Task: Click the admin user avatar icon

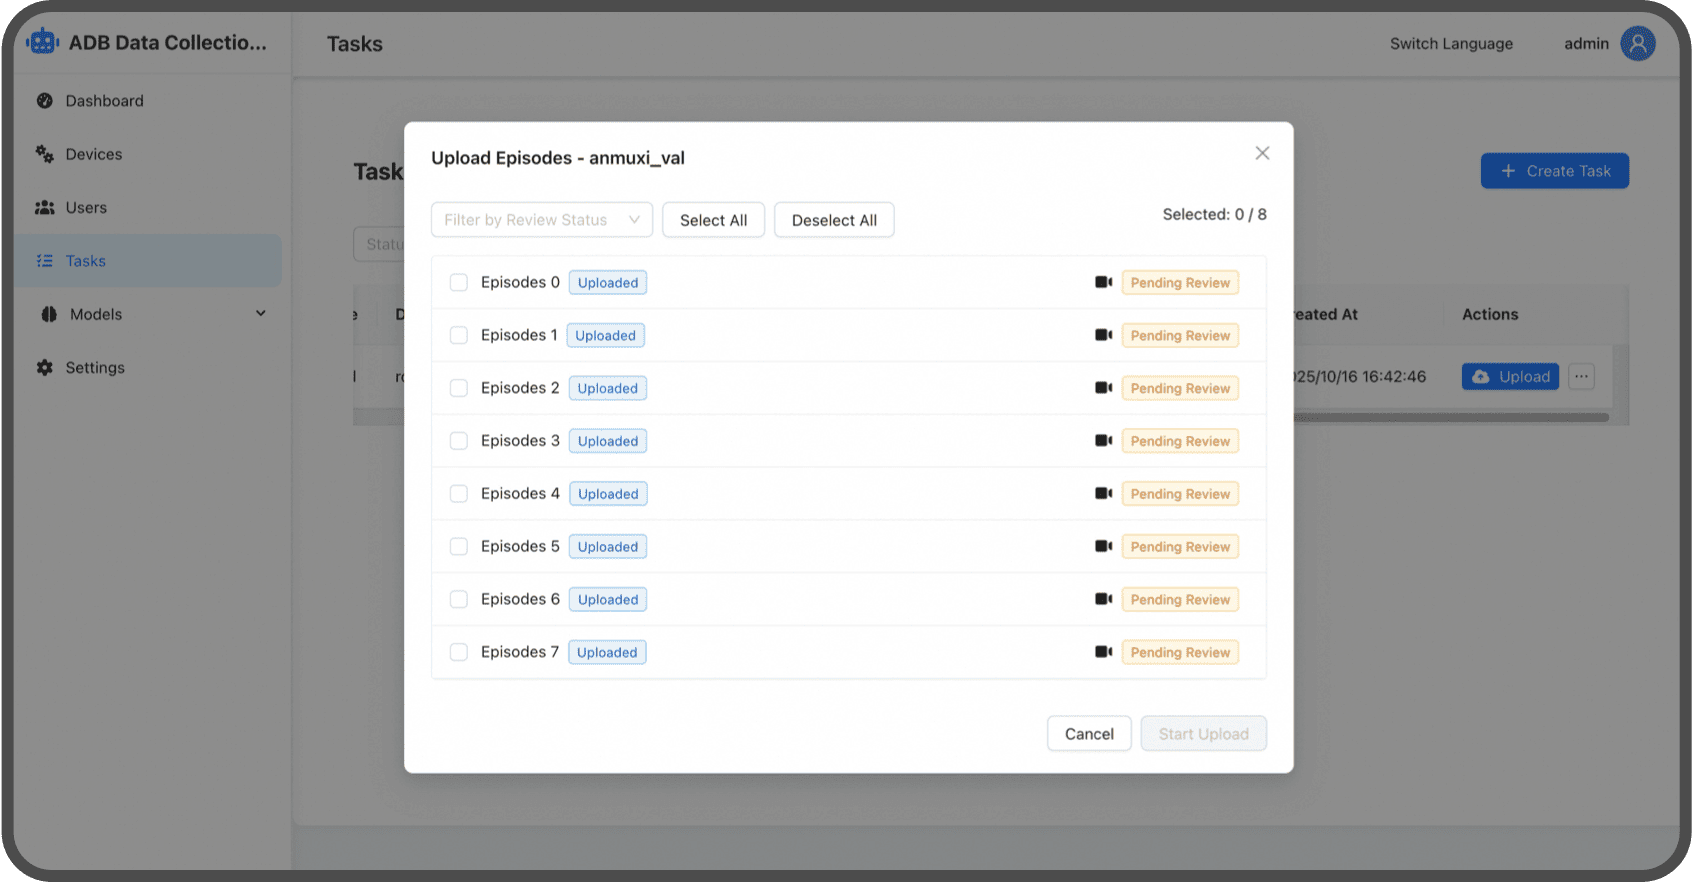Action: tap(1637, 44)
